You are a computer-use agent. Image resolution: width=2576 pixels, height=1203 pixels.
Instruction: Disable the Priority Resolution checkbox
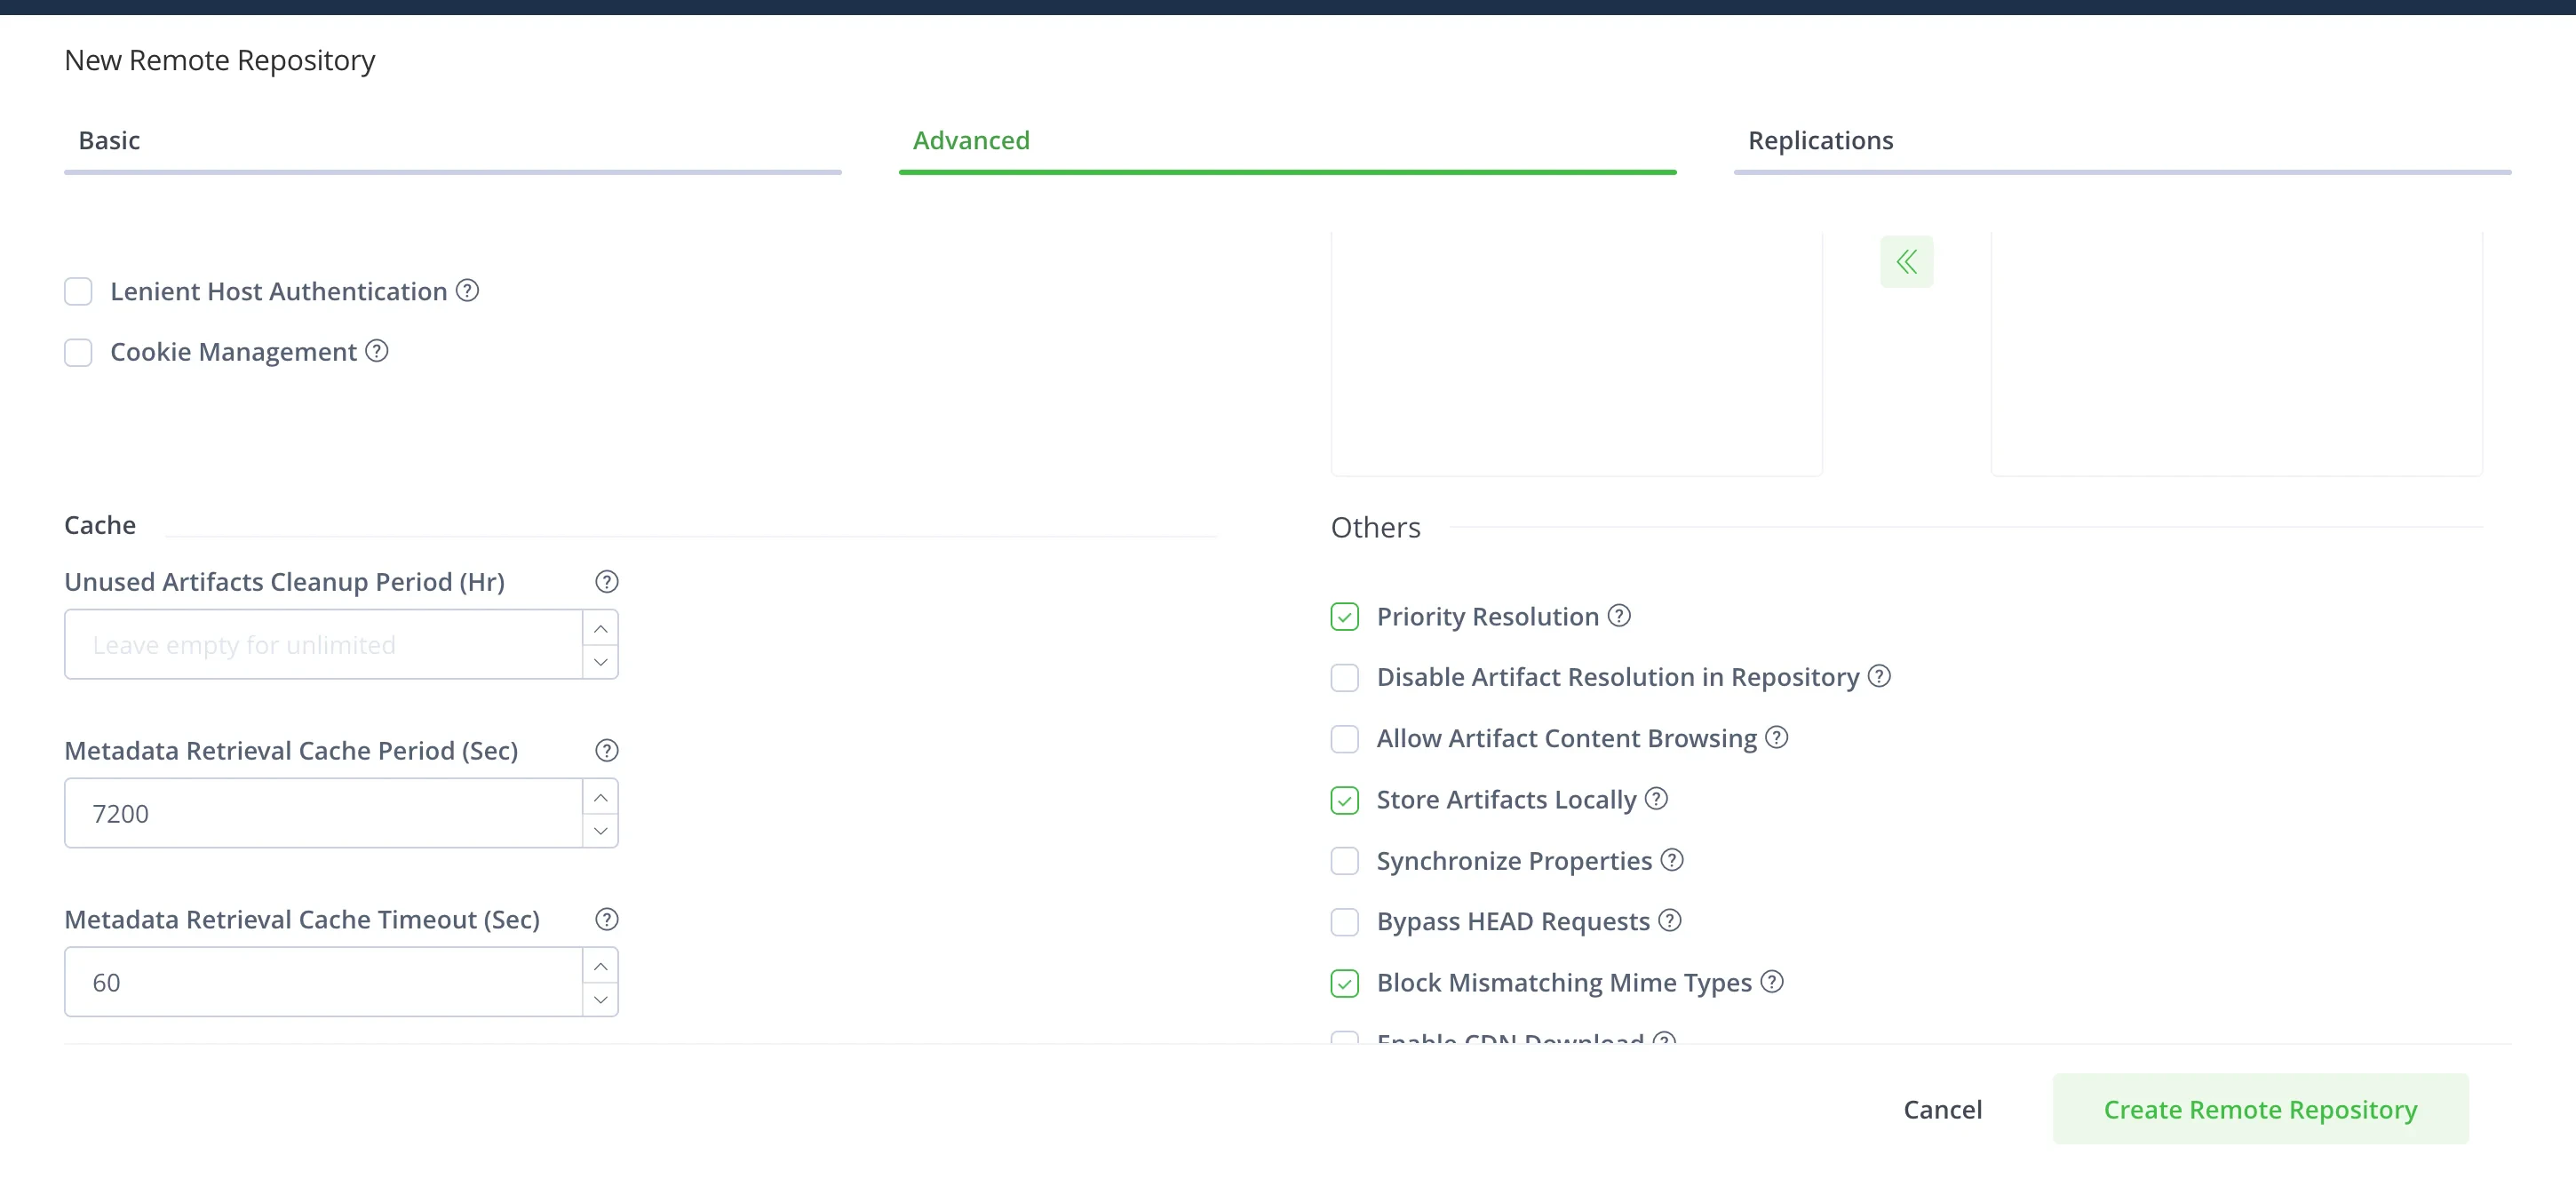click(1344, 616)
